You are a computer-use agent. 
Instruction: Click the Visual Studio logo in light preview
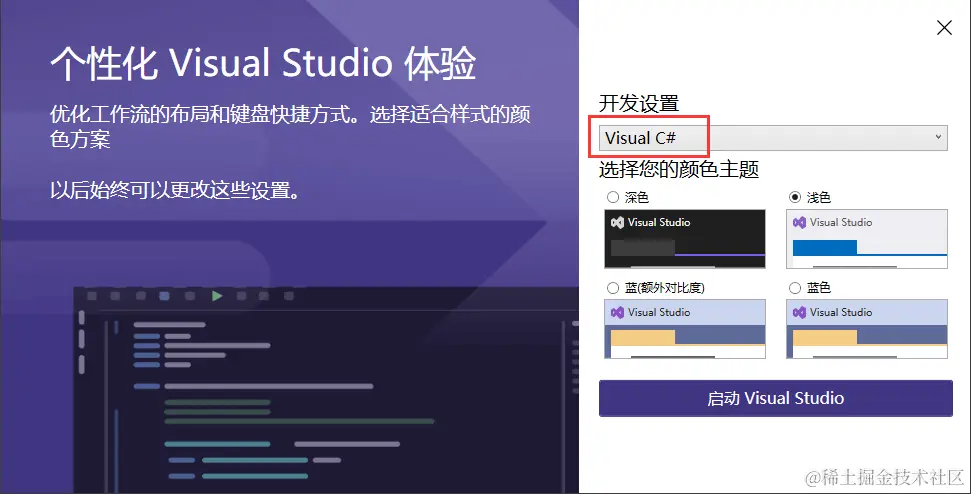[x=799, y=223]
